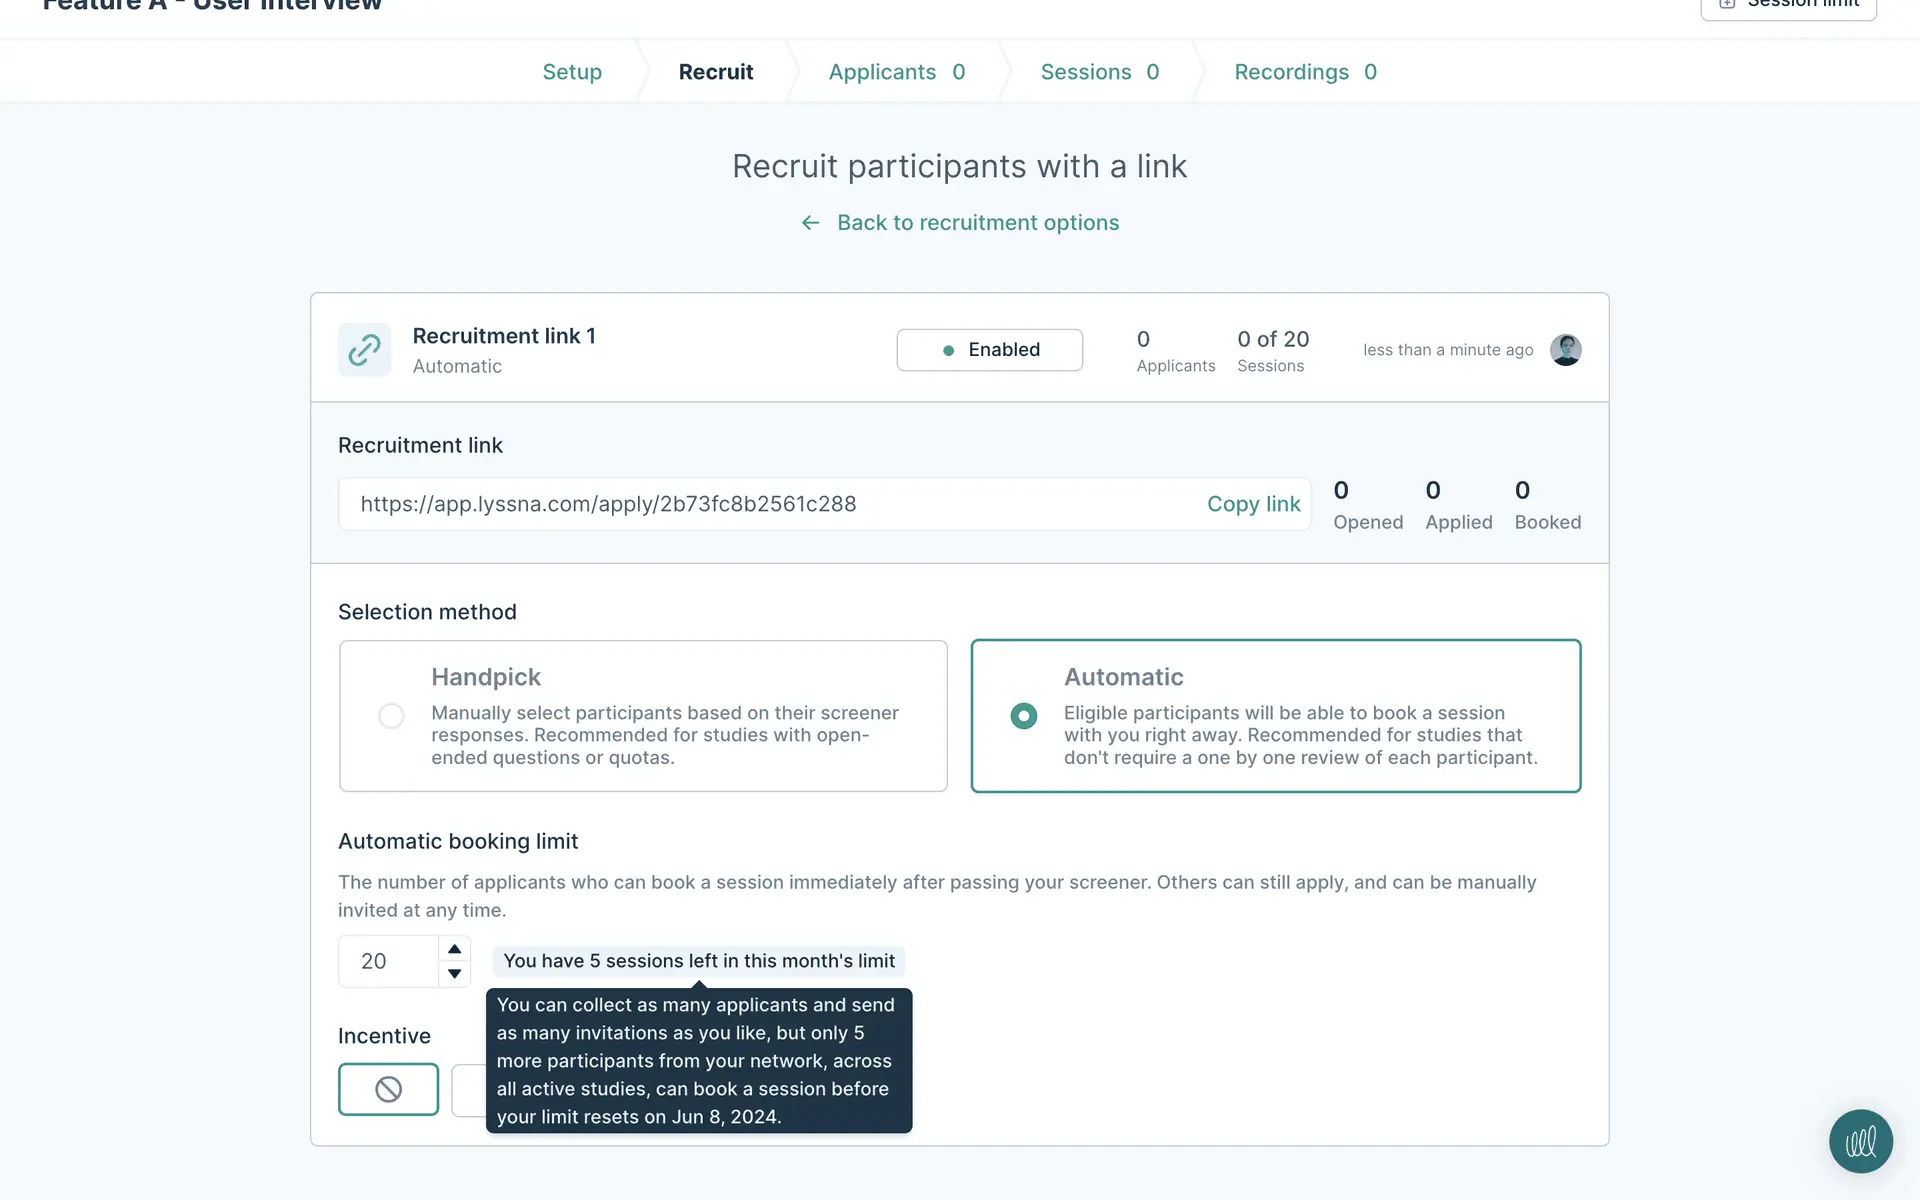Open the Sessions tab

[x=1099, y=72]
